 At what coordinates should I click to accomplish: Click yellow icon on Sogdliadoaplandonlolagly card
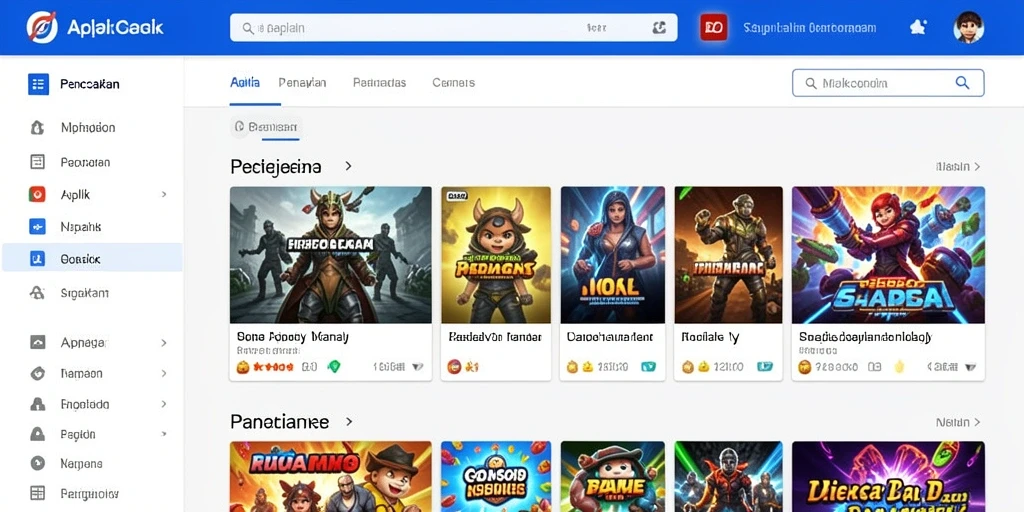[x=899, y=367]
